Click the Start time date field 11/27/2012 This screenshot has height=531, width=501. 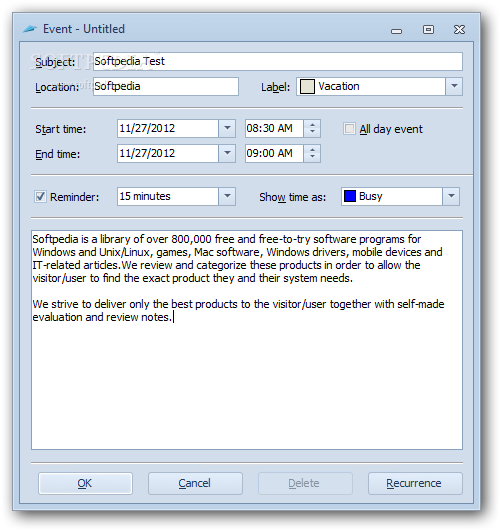pos(168,128)
